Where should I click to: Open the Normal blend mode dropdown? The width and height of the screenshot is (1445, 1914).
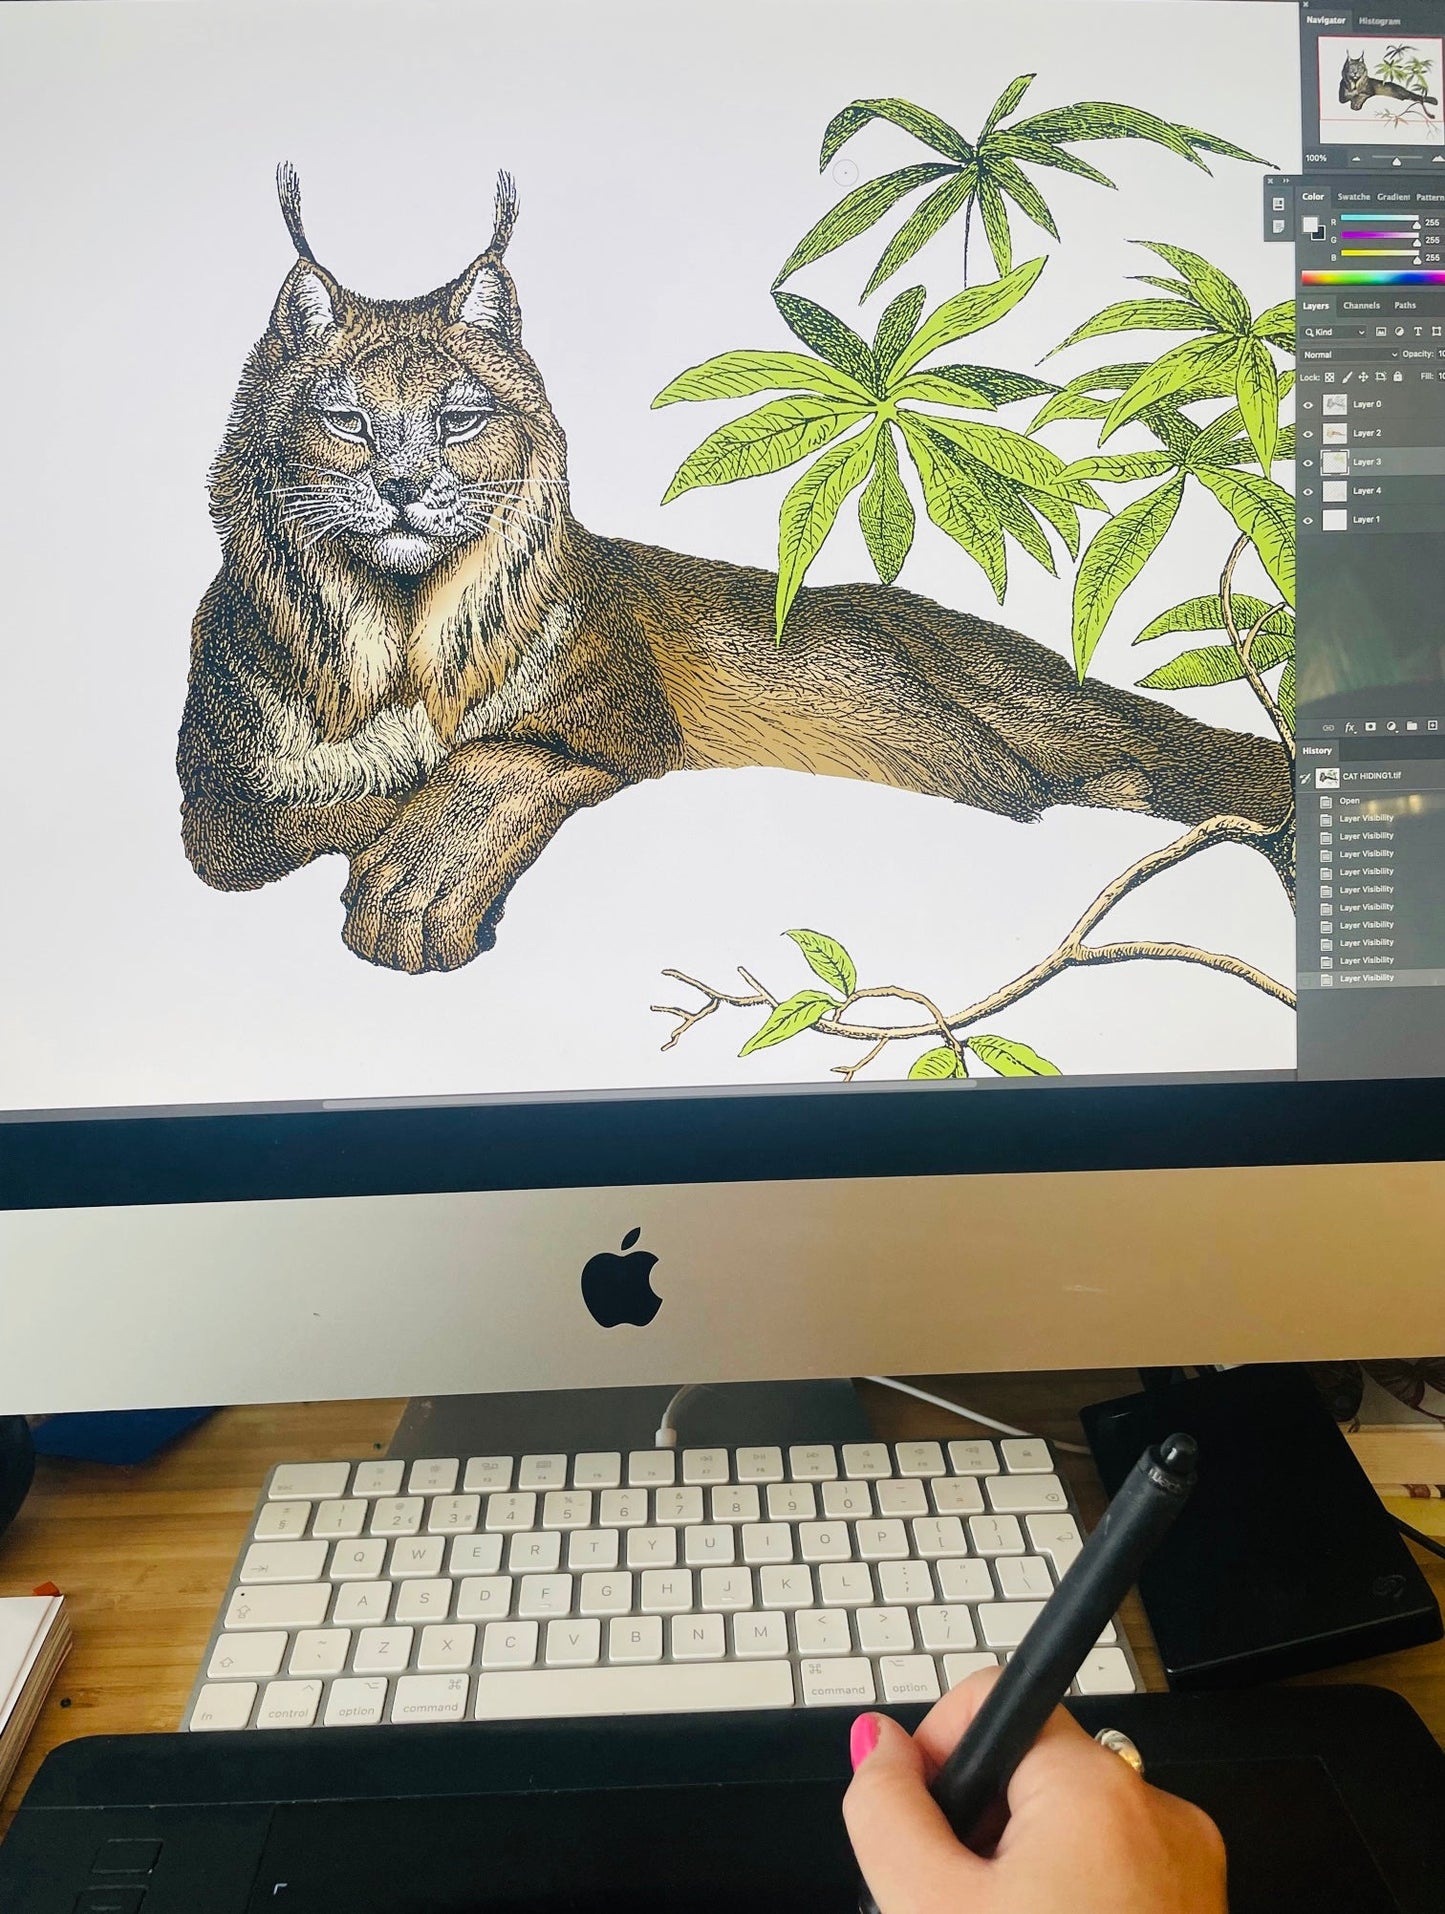[1350, 354]
